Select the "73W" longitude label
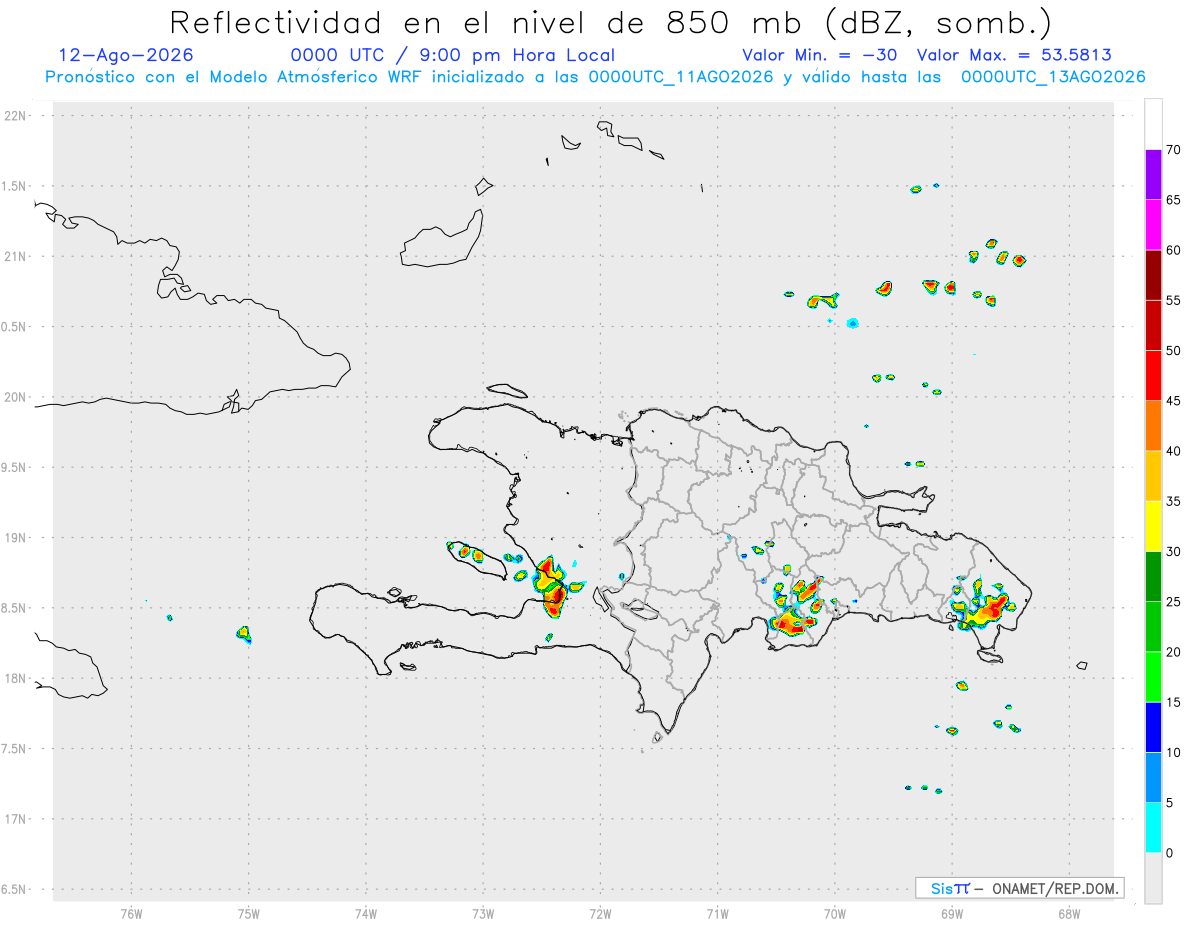 tap(483, 913)
